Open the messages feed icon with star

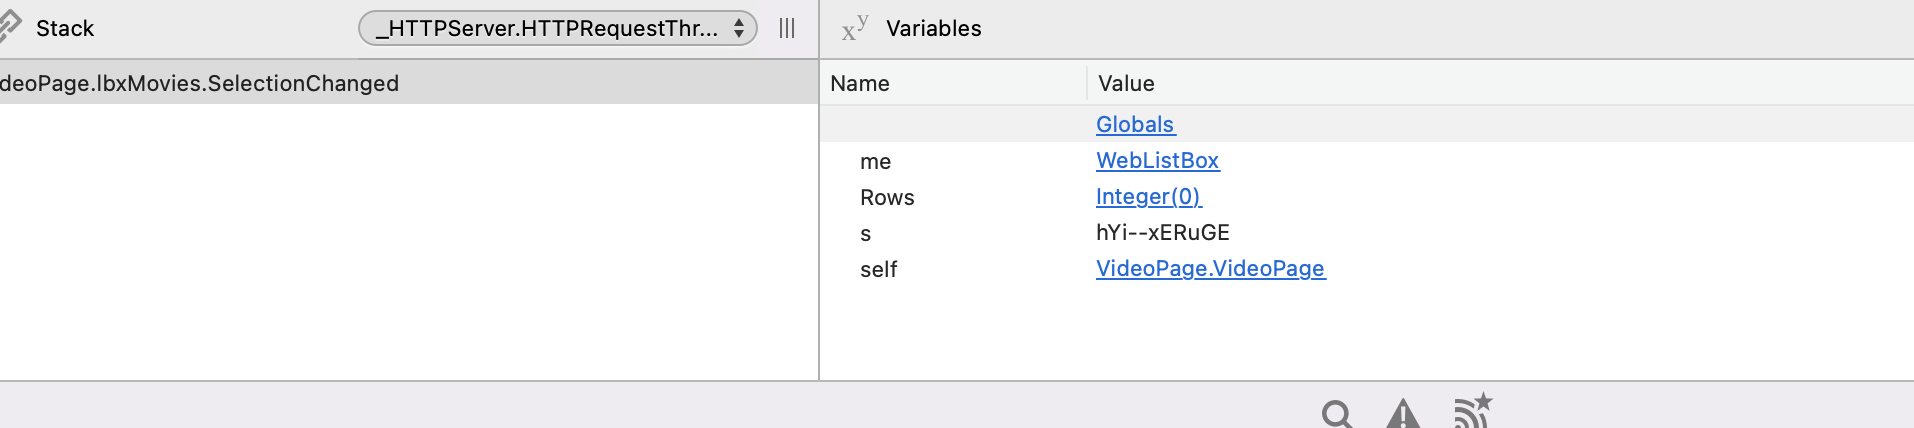[1473, 411]
